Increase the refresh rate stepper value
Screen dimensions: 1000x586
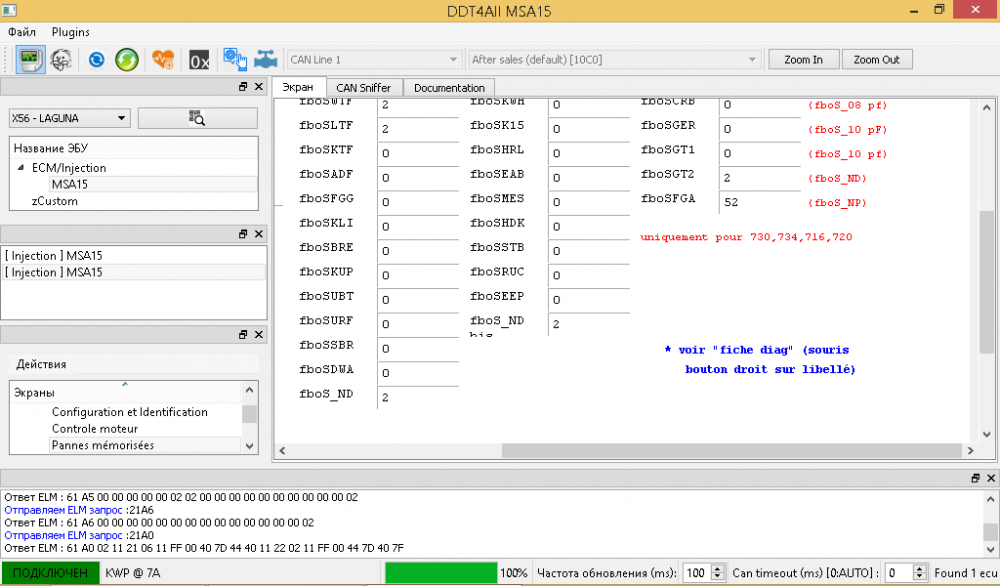pos(717,569)
